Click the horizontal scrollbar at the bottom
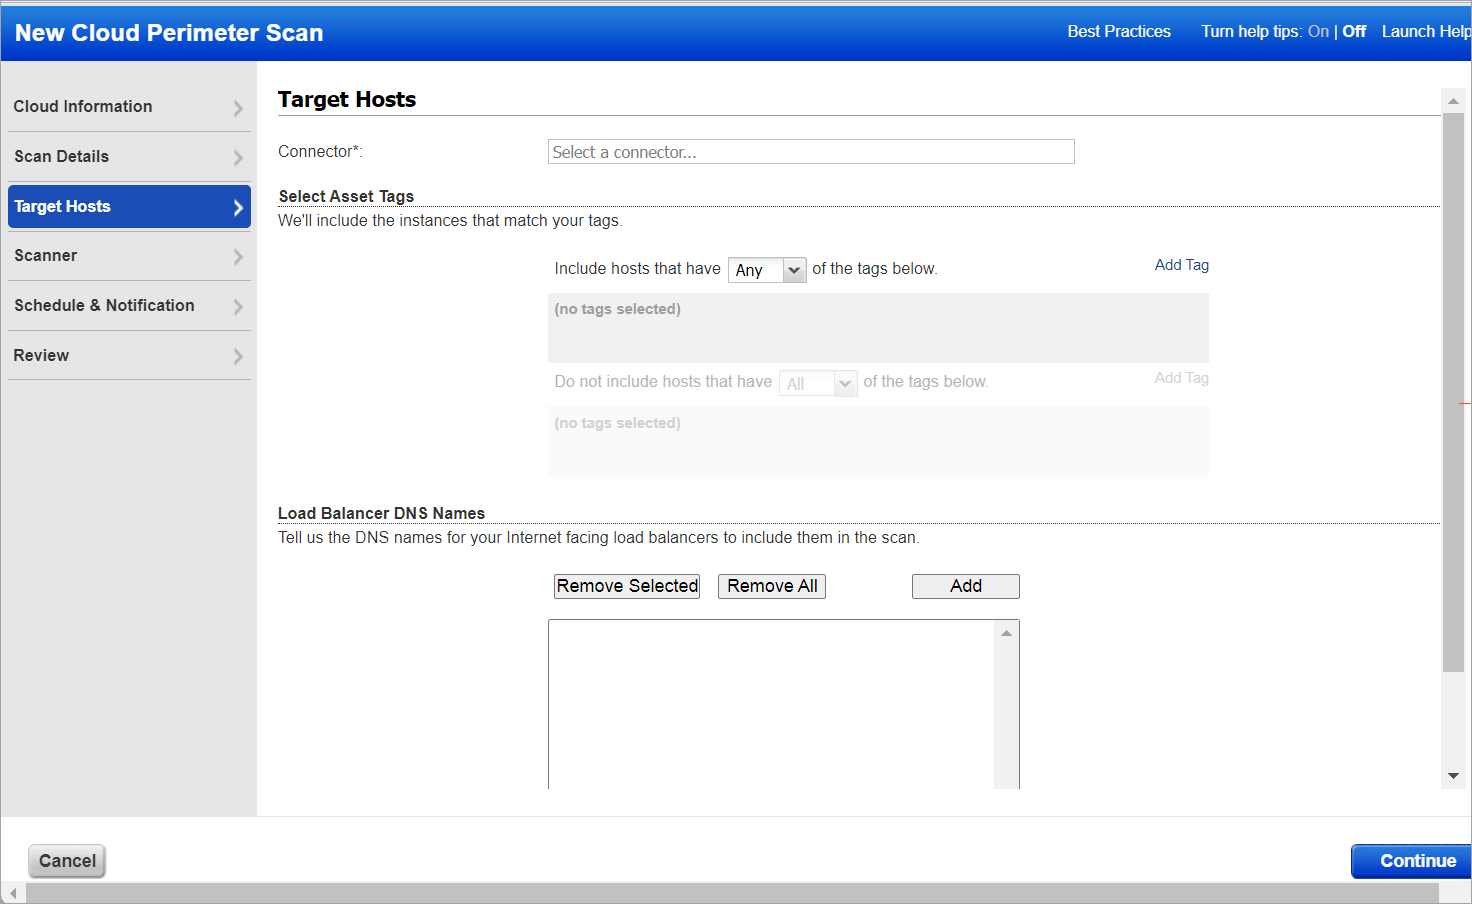The image size is (1472, 904). [730, 893]
